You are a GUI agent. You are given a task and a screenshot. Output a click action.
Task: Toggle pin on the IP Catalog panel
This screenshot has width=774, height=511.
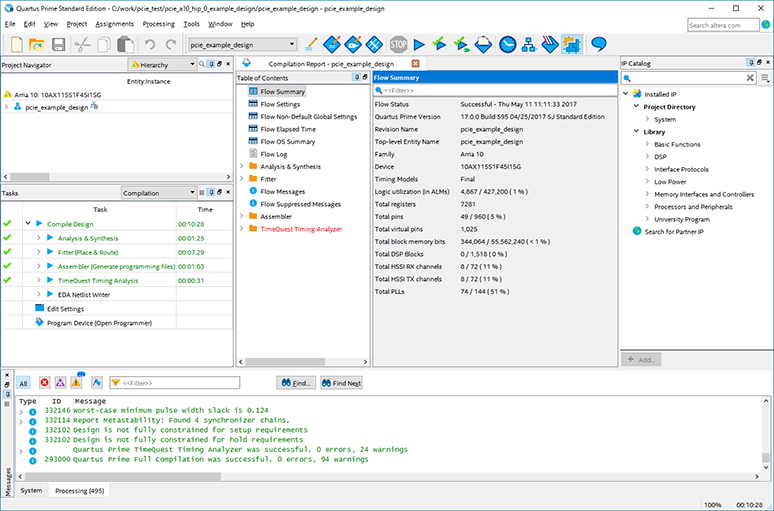tap(751, 63)
